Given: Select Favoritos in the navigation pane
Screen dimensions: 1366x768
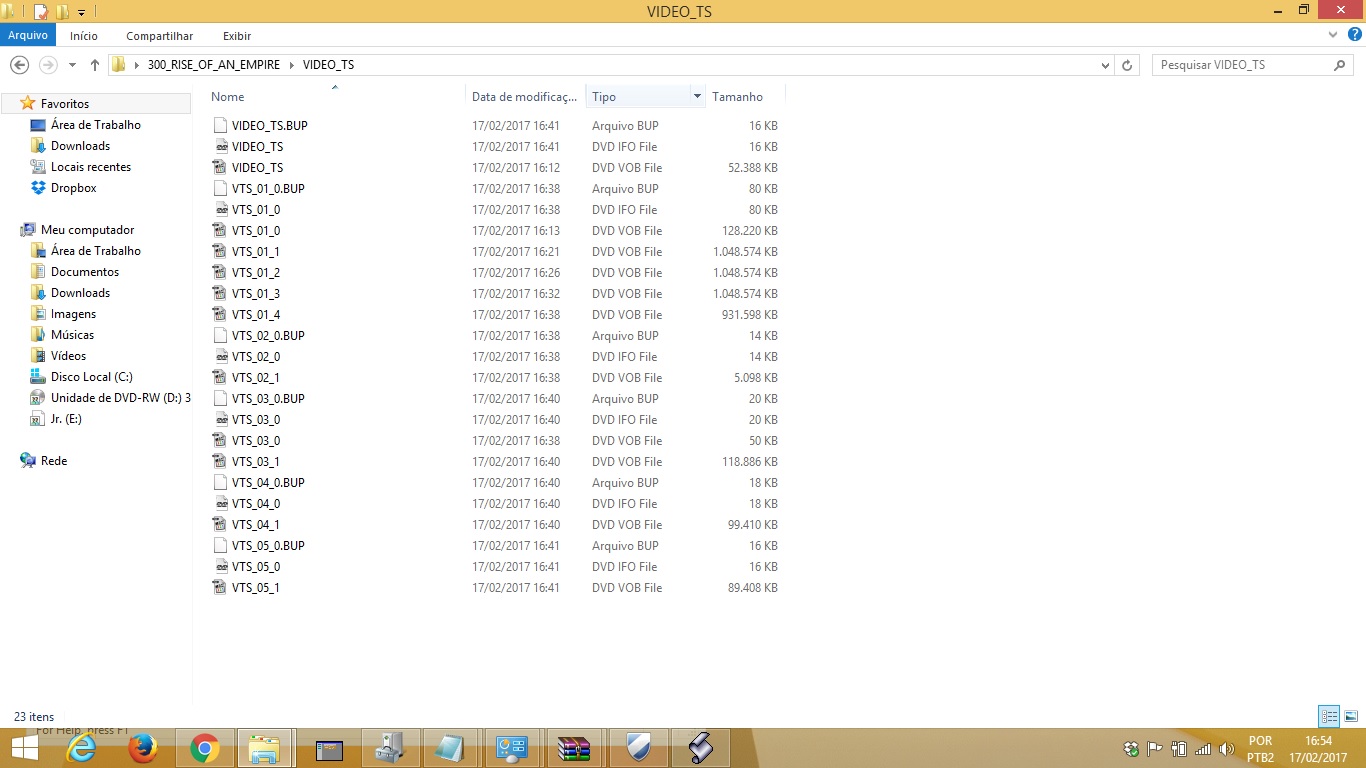Looking at the screenshot, I should pos(65,104).
